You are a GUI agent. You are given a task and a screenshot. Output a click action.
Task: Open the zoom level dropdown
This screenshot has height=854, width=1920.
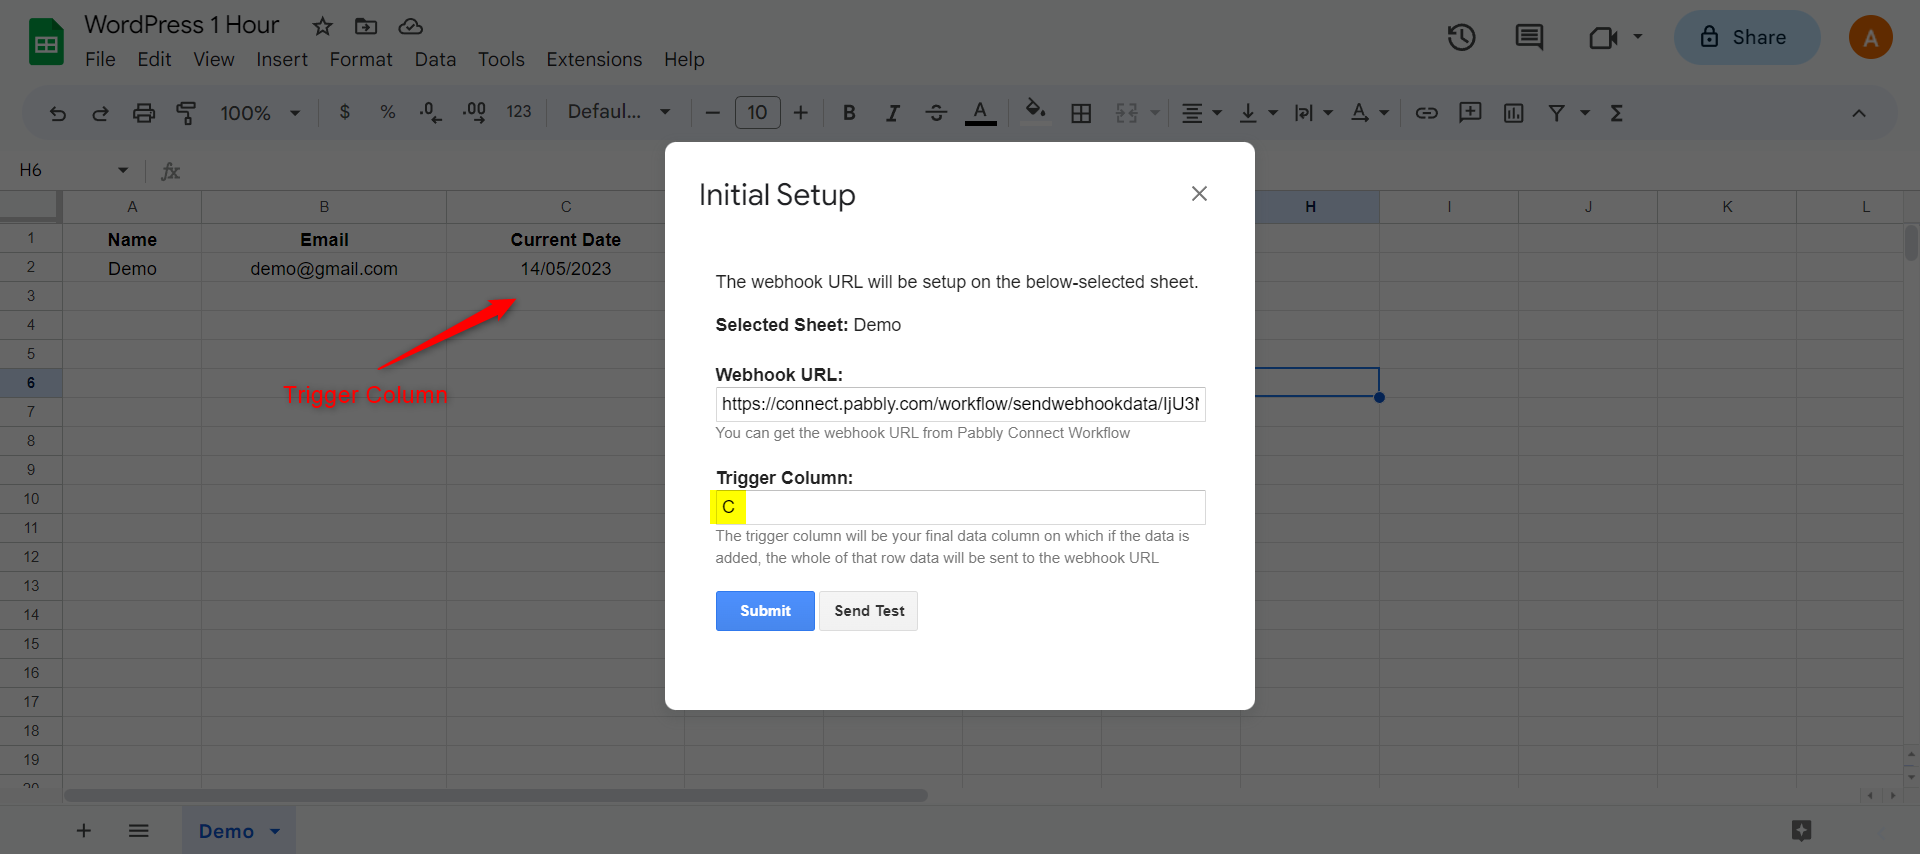point(260,113)
